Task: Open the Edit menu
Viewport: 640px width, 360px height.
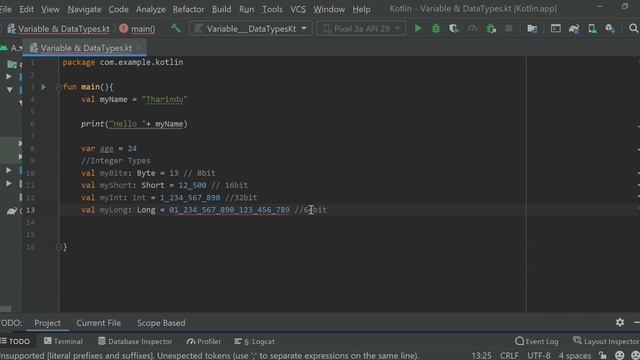Action: pos(27,9)
